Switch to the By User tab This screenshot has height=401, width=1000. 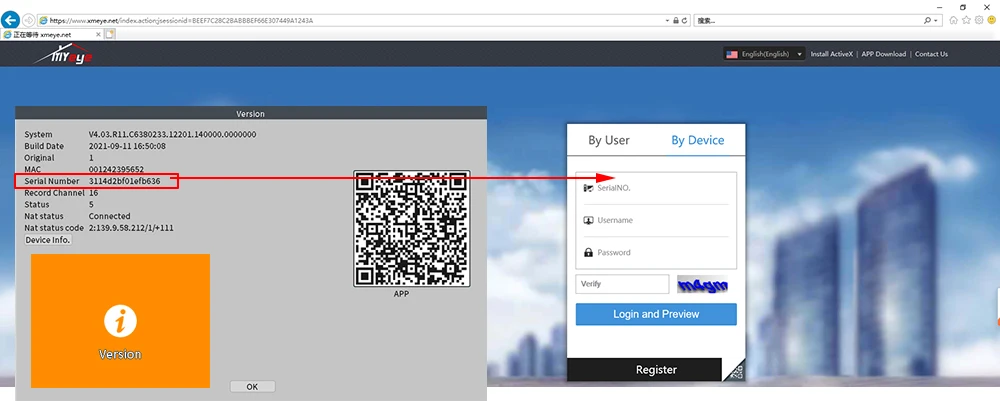[x=608, y=140]
